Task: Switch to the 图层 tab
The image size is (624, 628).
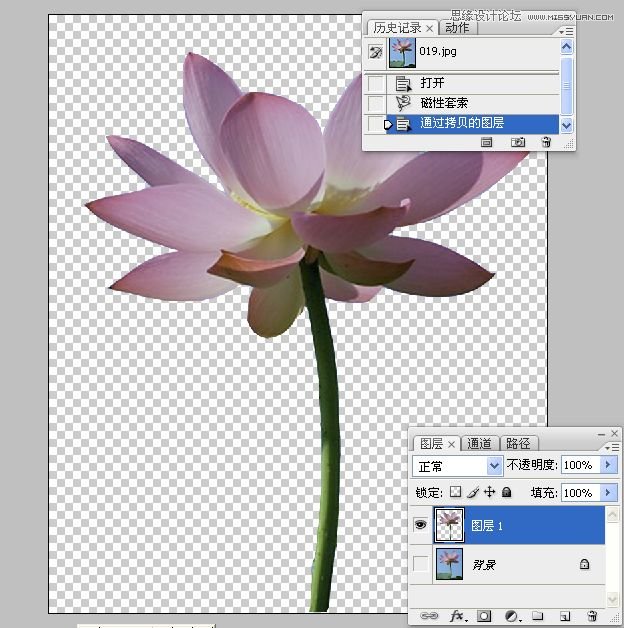Action: tap(431, 444)
